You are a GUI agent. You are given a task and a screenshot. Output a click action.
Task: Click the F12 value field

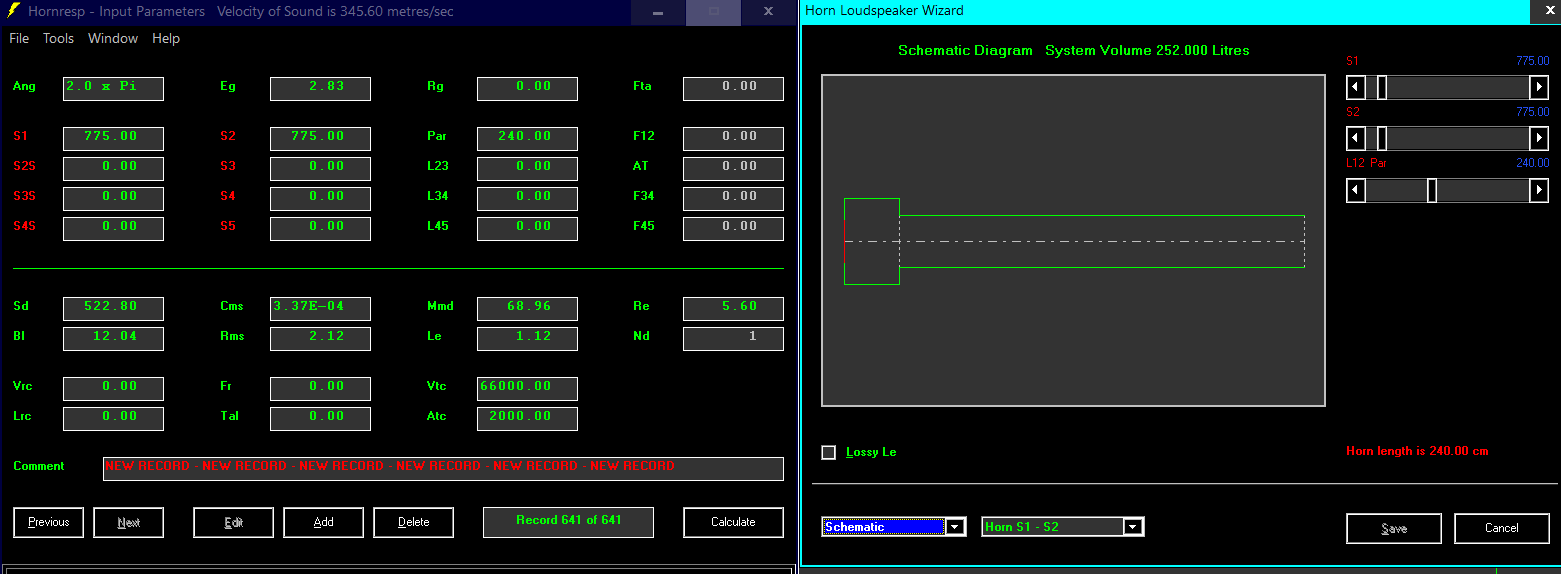tap(733, 138)
